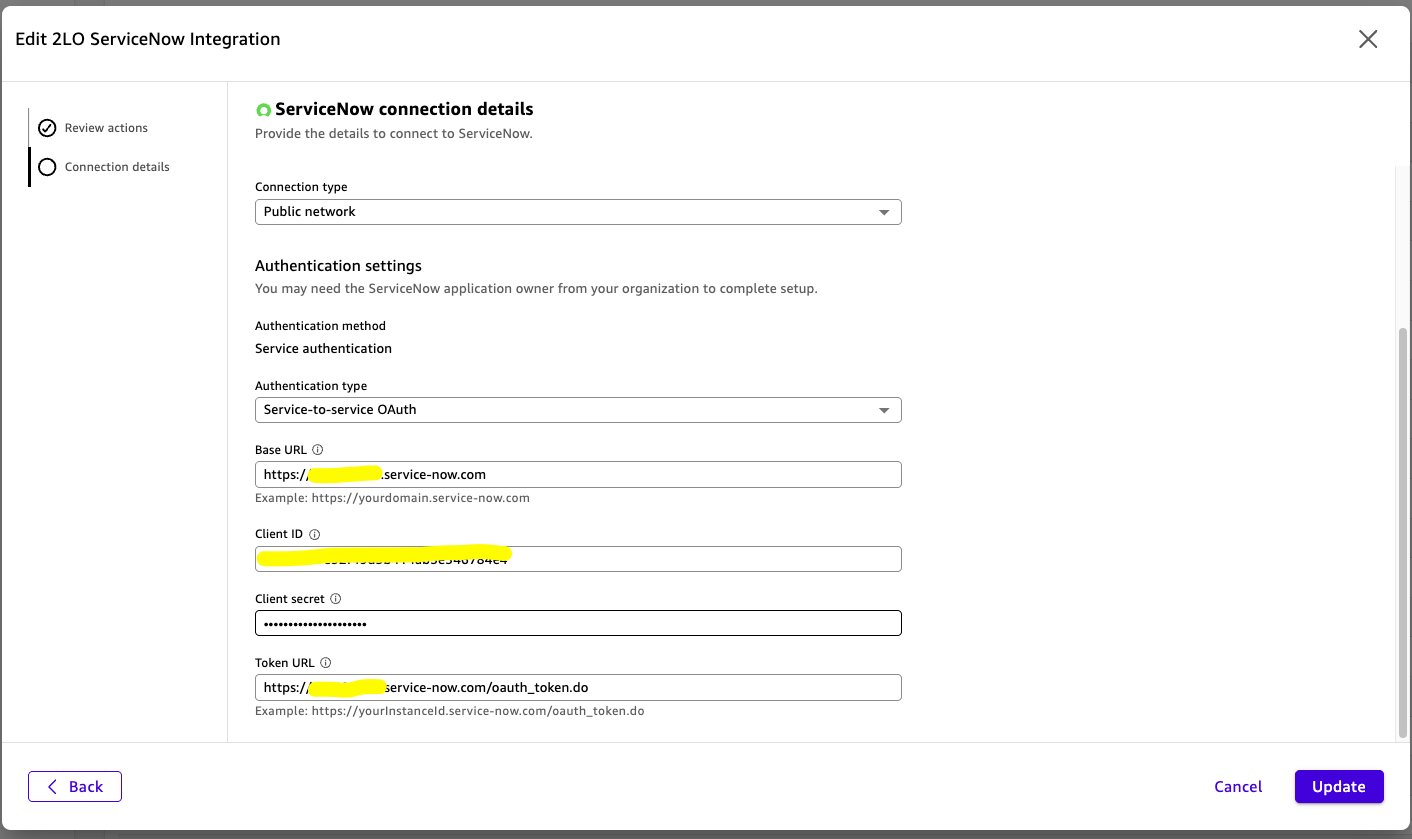Select the Connection details step circle

click(47, 167)
